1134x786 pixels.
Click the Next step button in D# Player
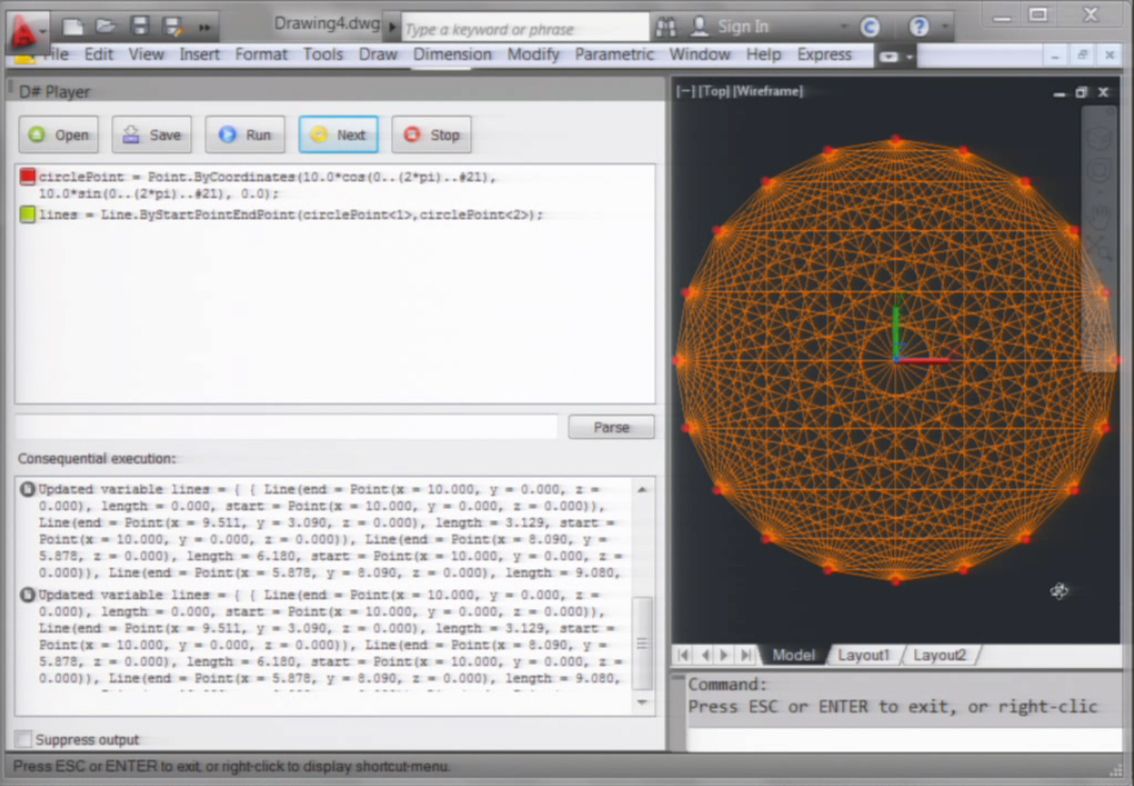[x=338, y=134]
